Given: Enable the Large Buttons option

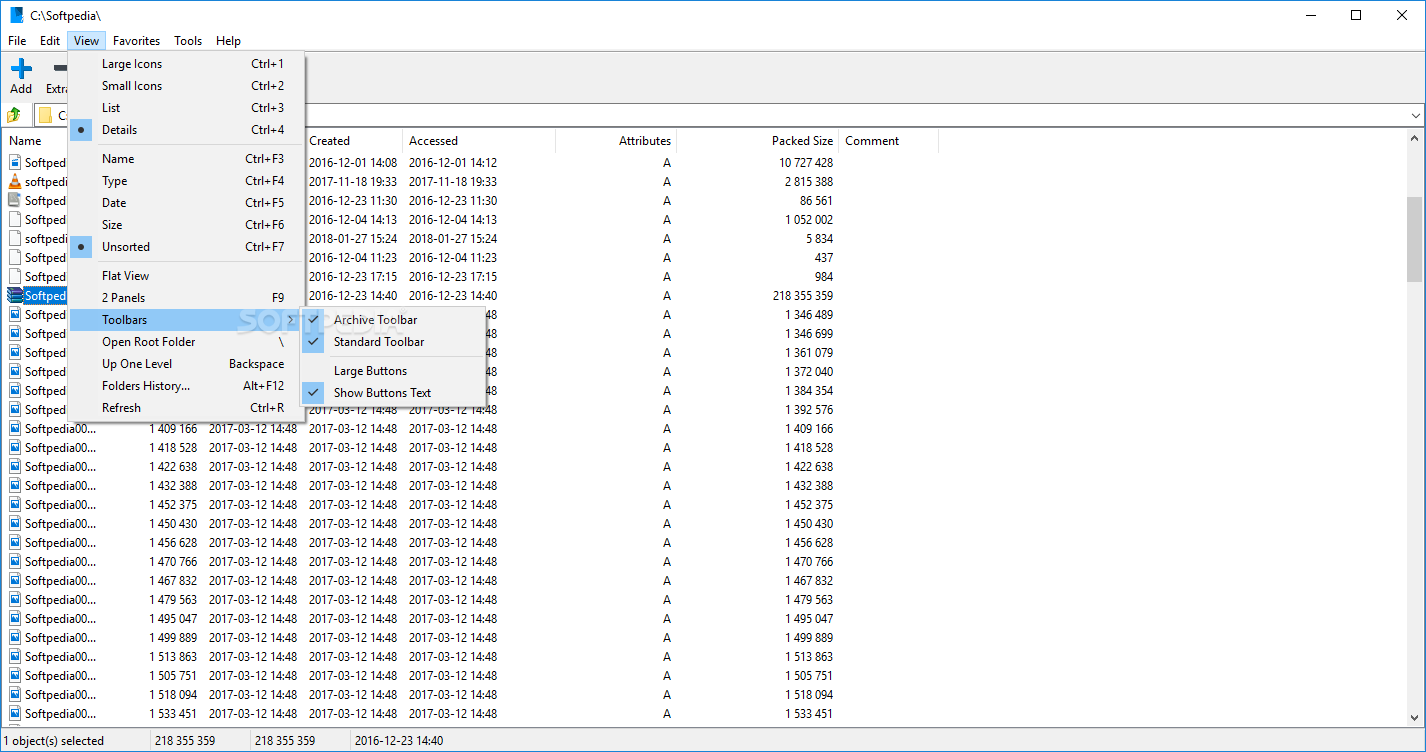Looking at the screenshot, I should pos(393,371).
